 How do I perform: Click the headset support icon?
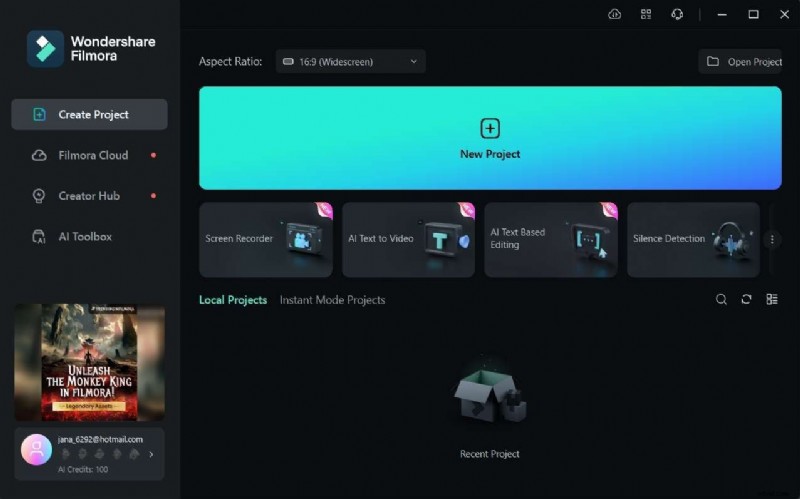pyautogui.click(x=677, y=14)
